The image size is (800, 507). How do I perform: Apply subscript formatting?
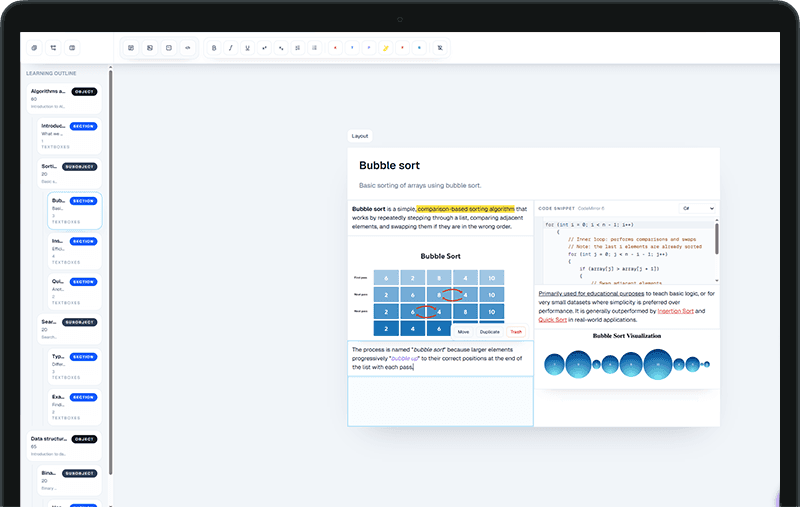(281, 48)
